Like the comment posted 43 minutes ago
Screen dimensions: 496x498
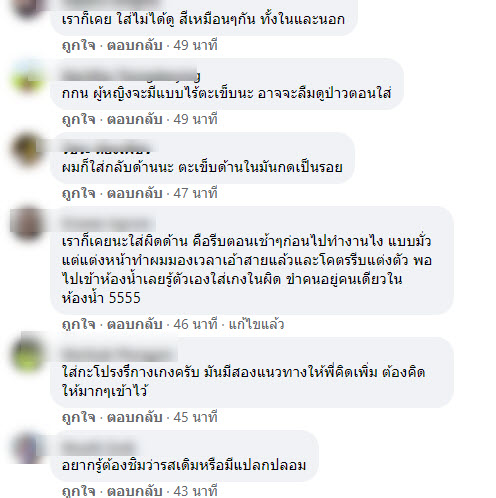pos(79,491)
